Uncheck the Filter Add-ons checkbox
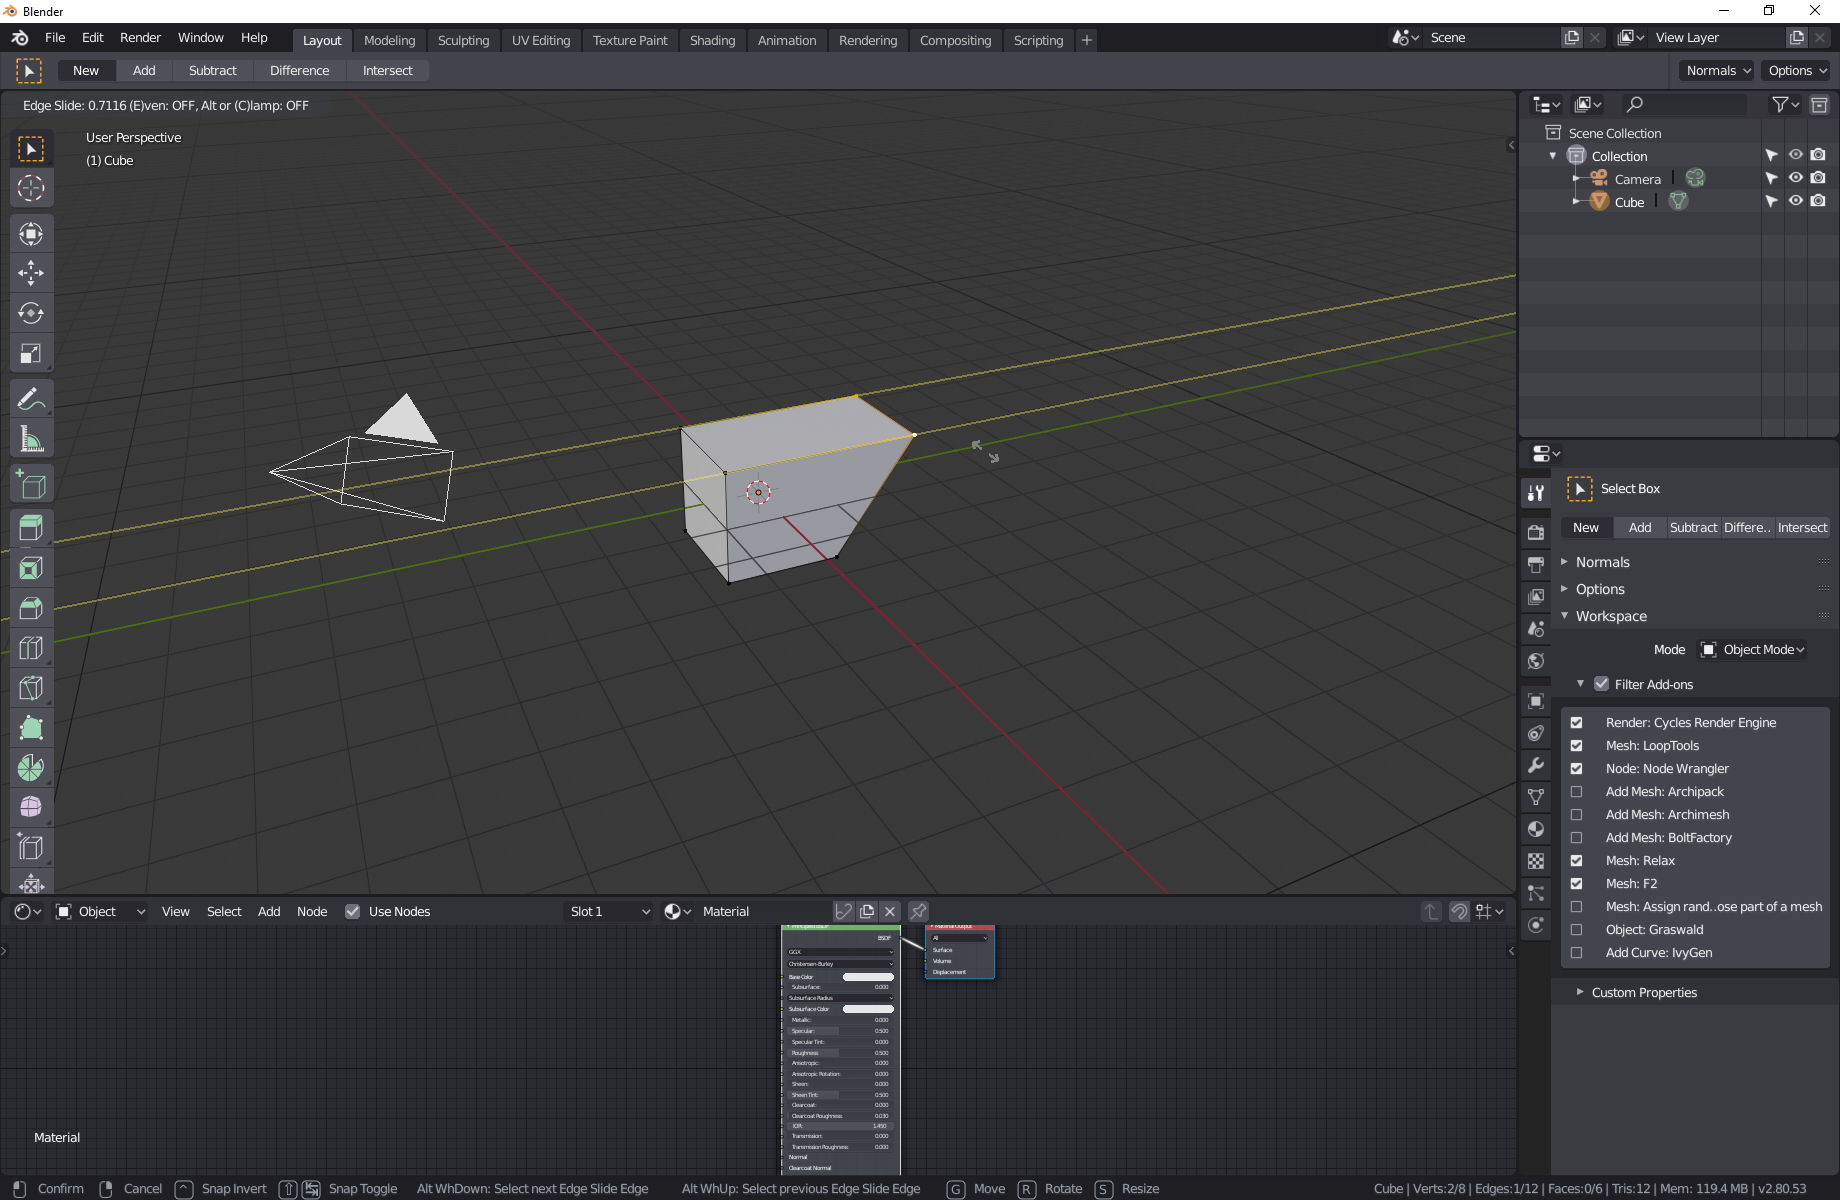Screen dimensions: 1840x1200 pyautogui.click(x=1602, y=684)
